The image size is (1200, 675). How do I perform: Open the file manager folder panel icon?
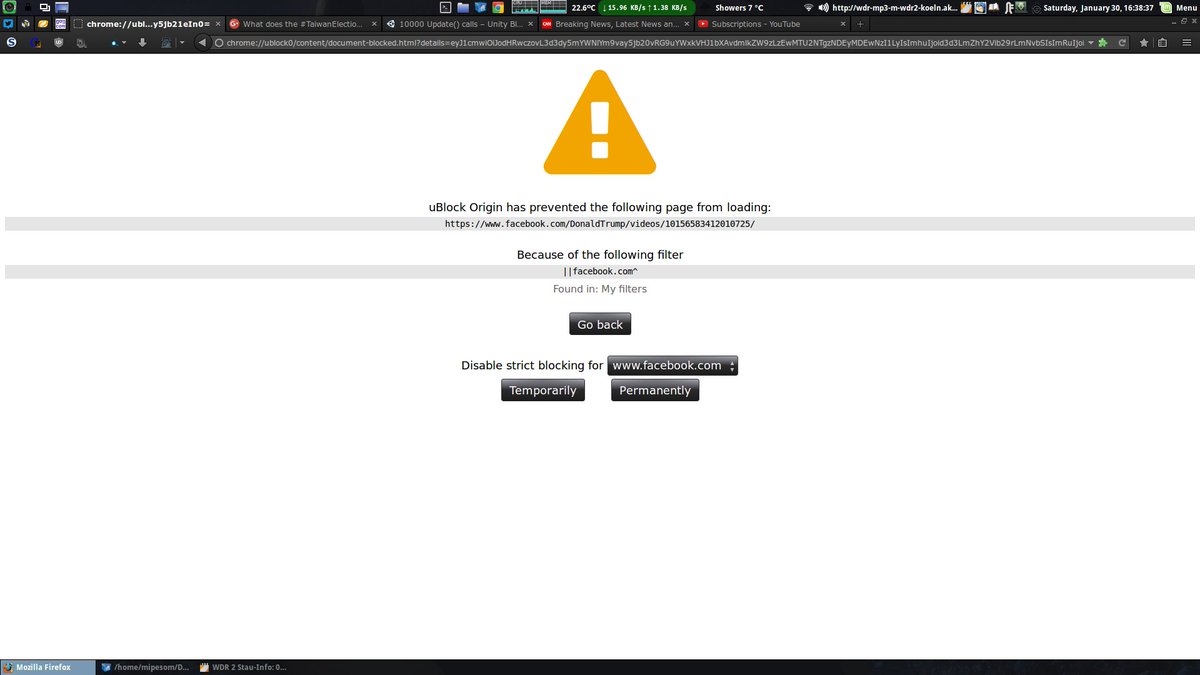click(463, 8)
